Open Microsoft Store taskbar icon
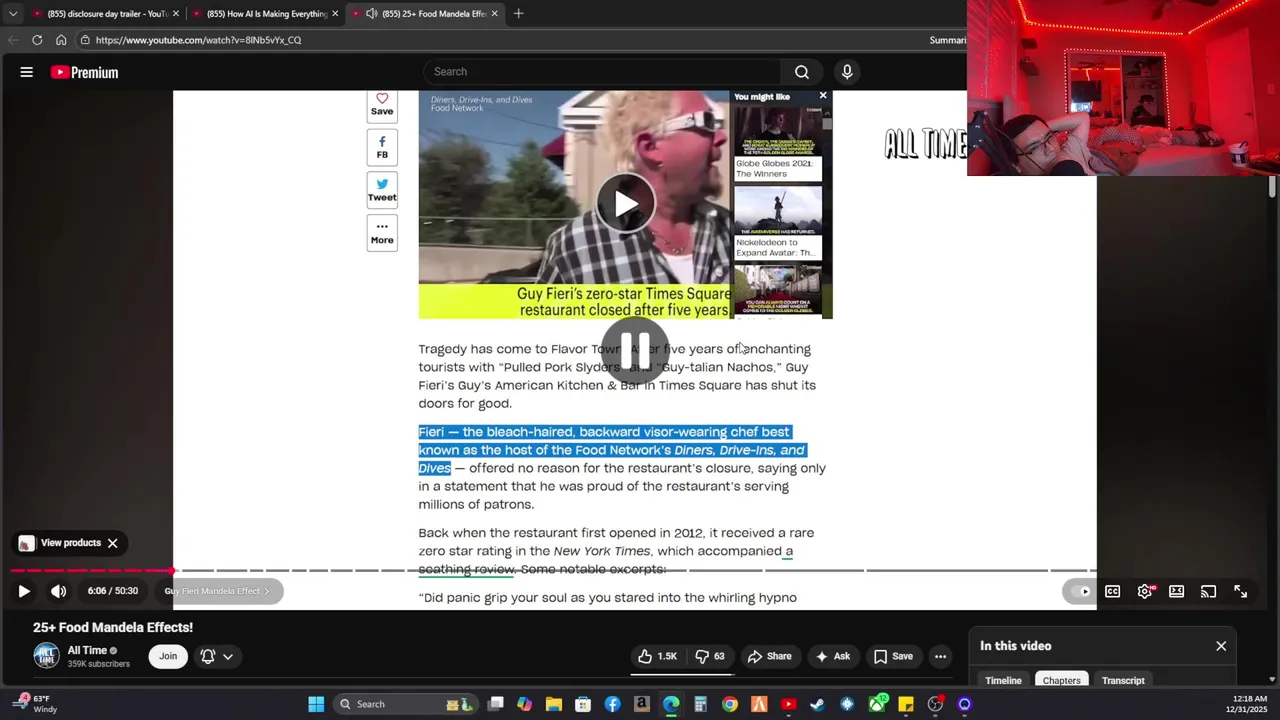The height and width of the screenshot is (720, 1280). (x=583, y=704)
